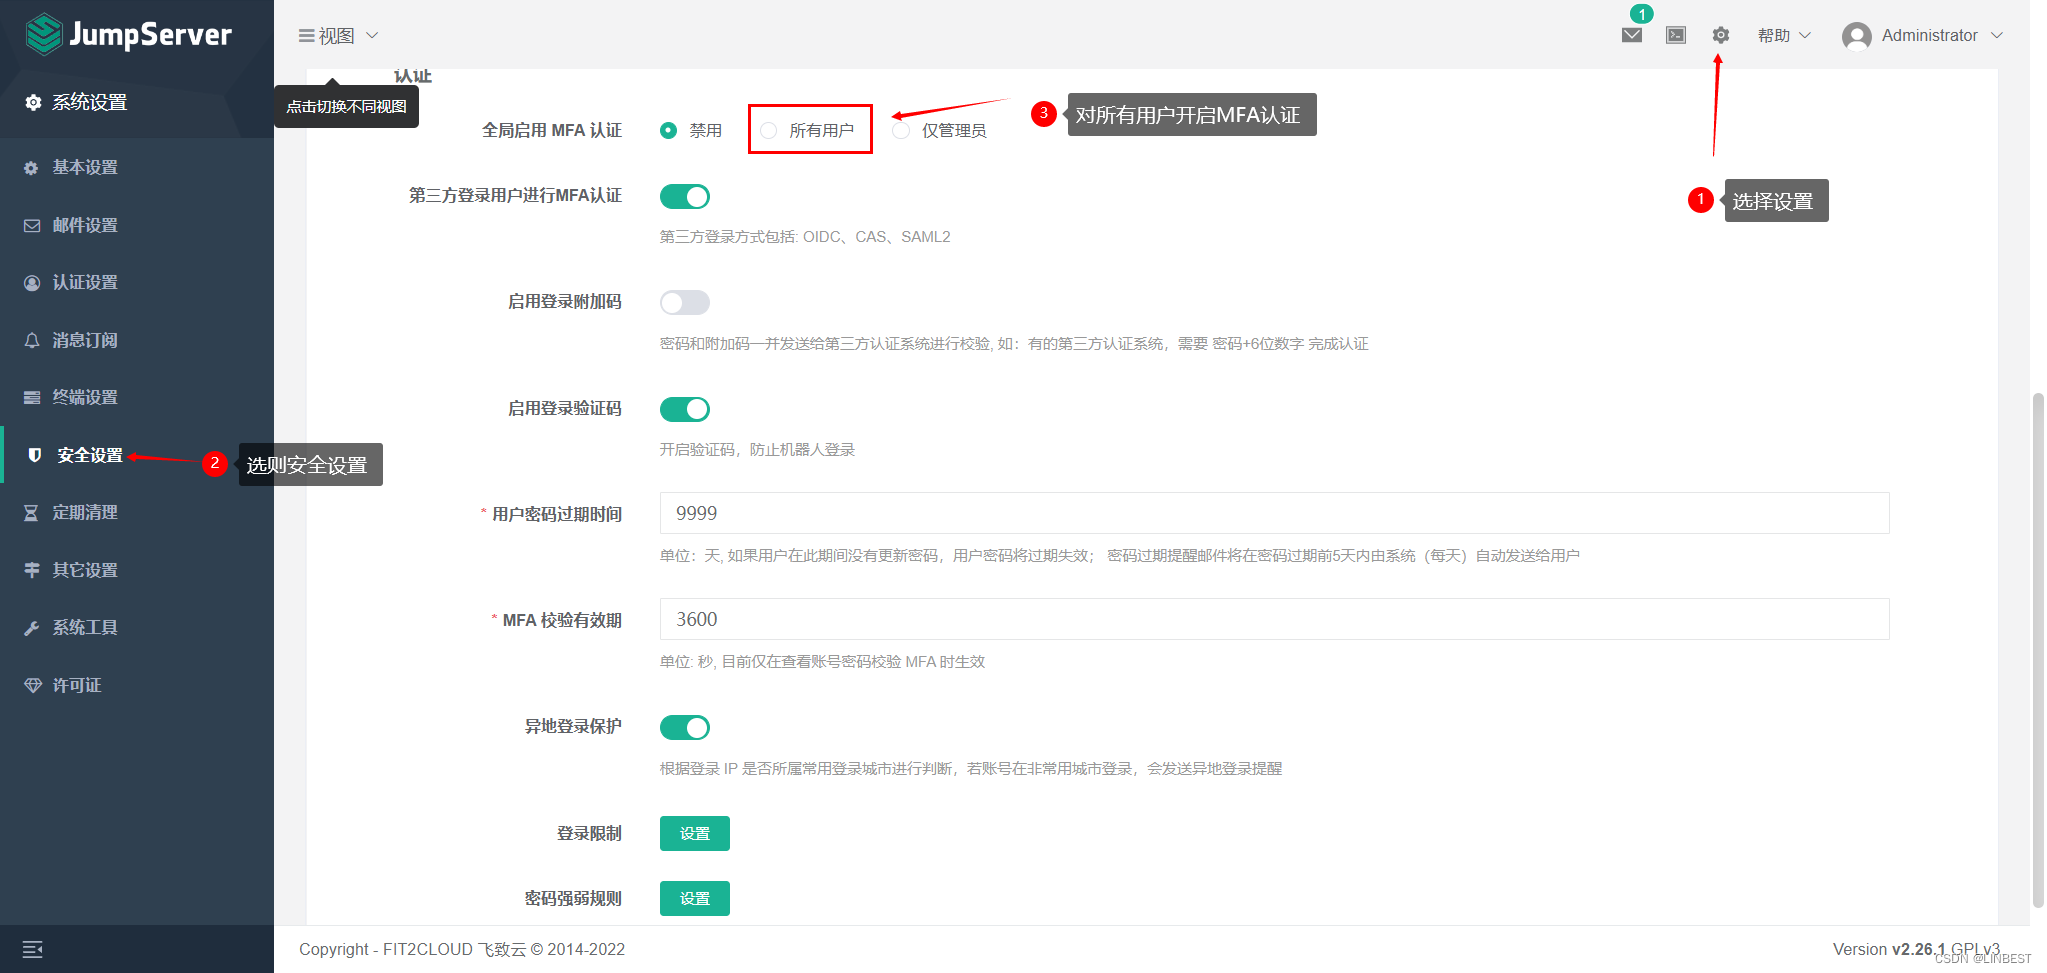Open the 终端设置 section

pos(84,397)
